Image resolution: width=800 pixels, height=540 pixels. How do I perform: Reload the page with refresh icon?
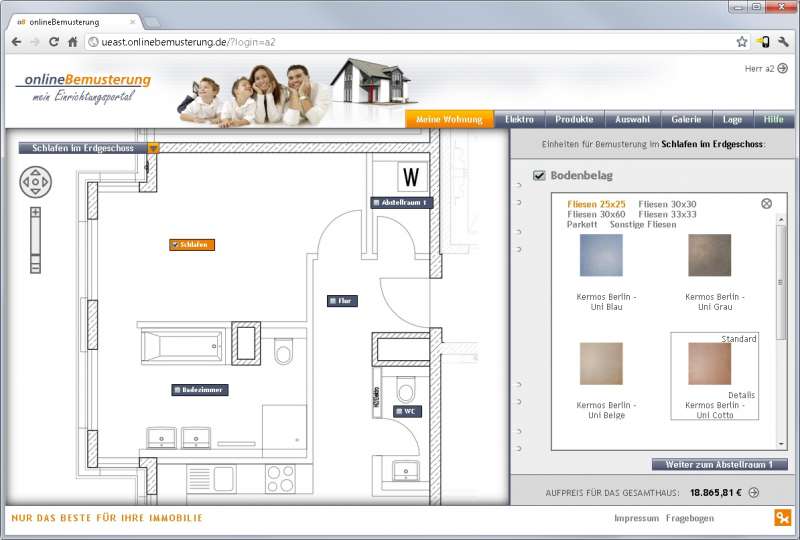tap(54, 42)
